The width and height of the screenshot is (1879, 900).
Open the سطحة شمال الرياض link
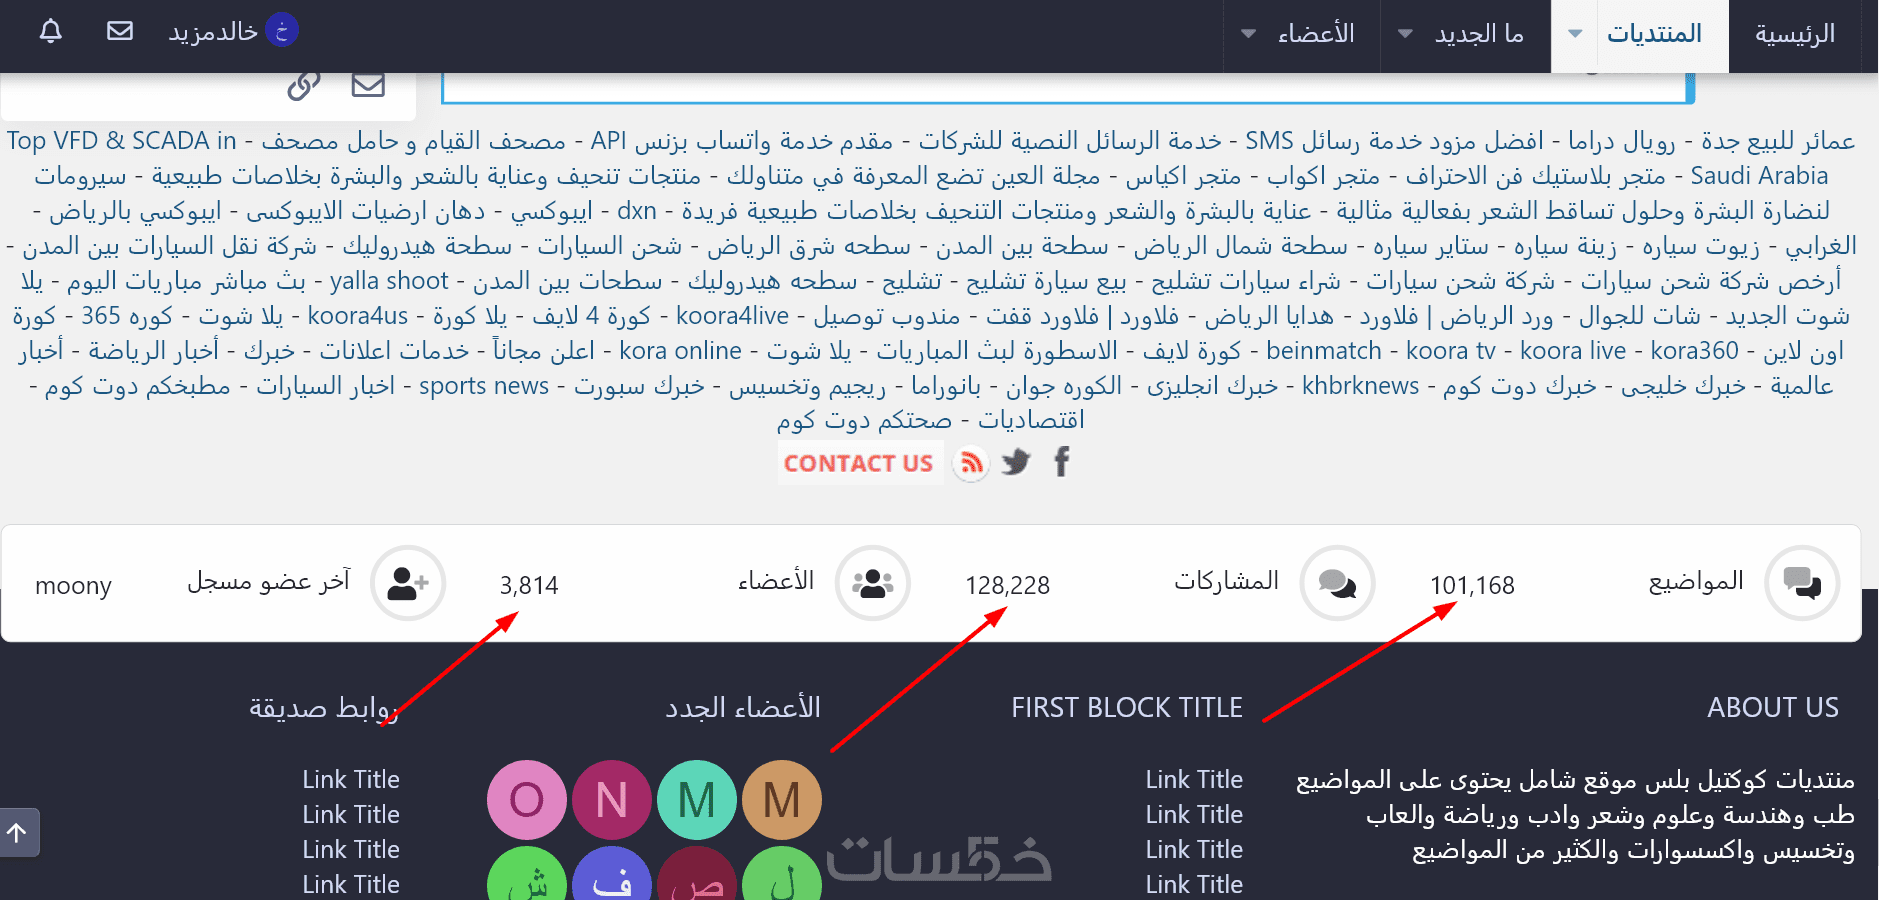(x=1240, y=246)
